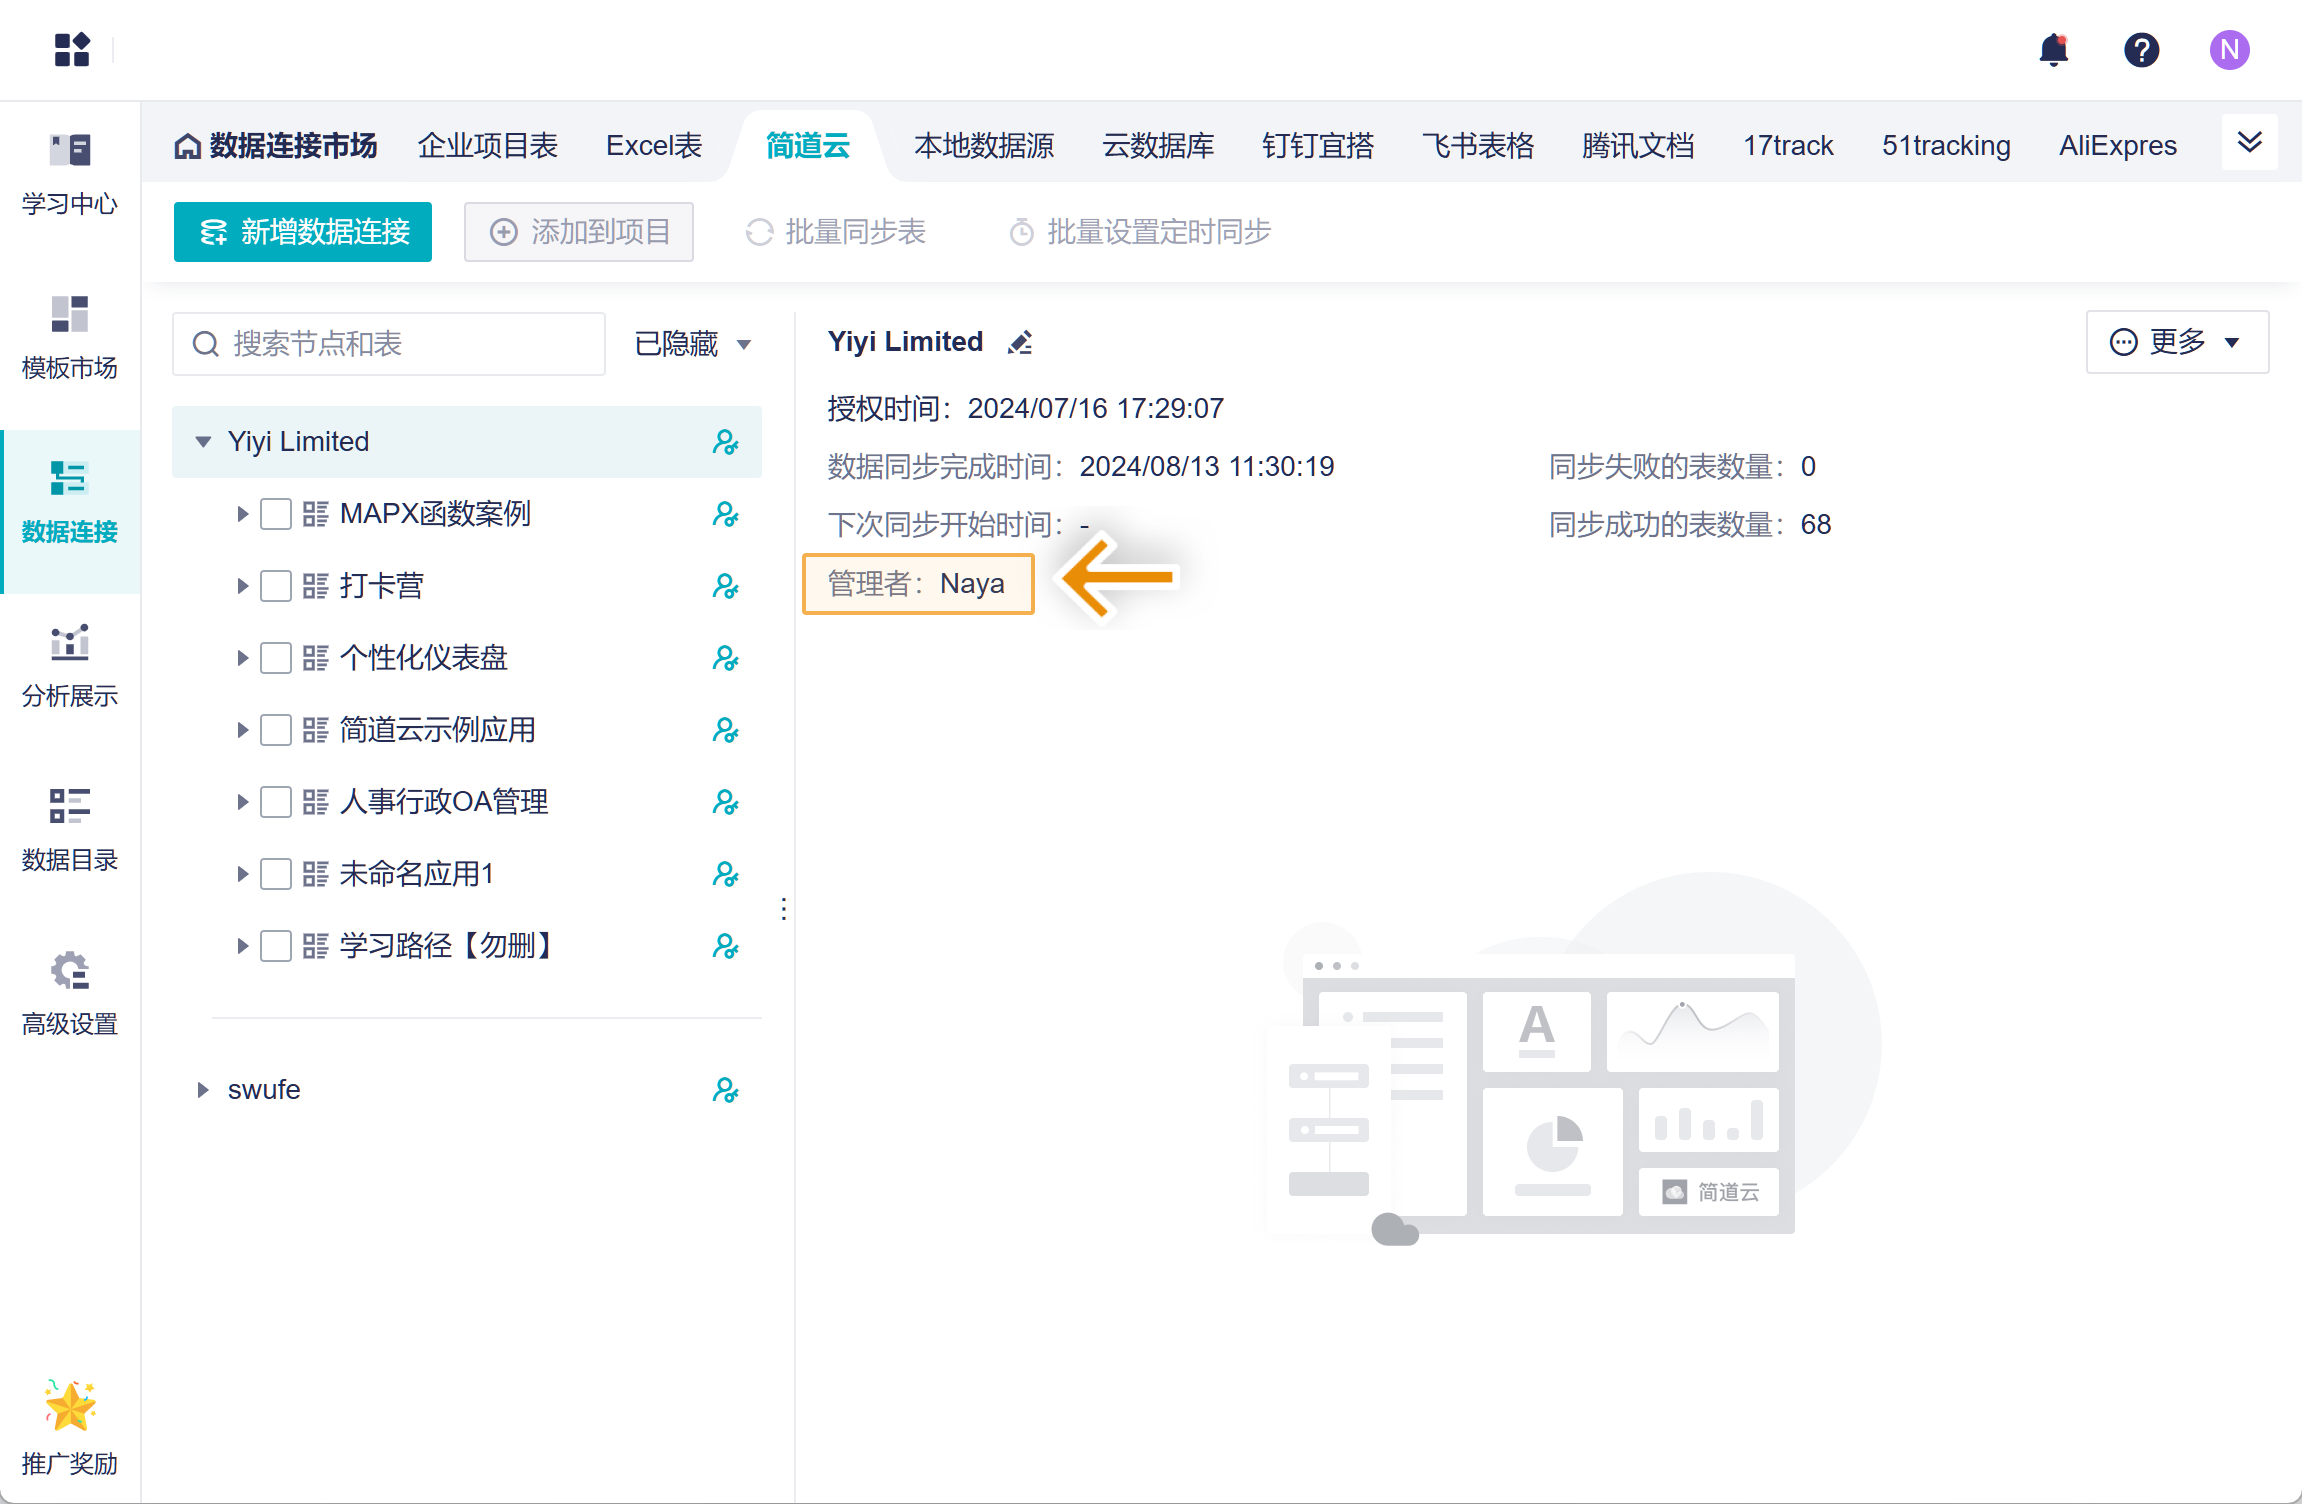Switch to the 飞书表格 tab
The image size is (2302, 1504).
coord(1478,146)
